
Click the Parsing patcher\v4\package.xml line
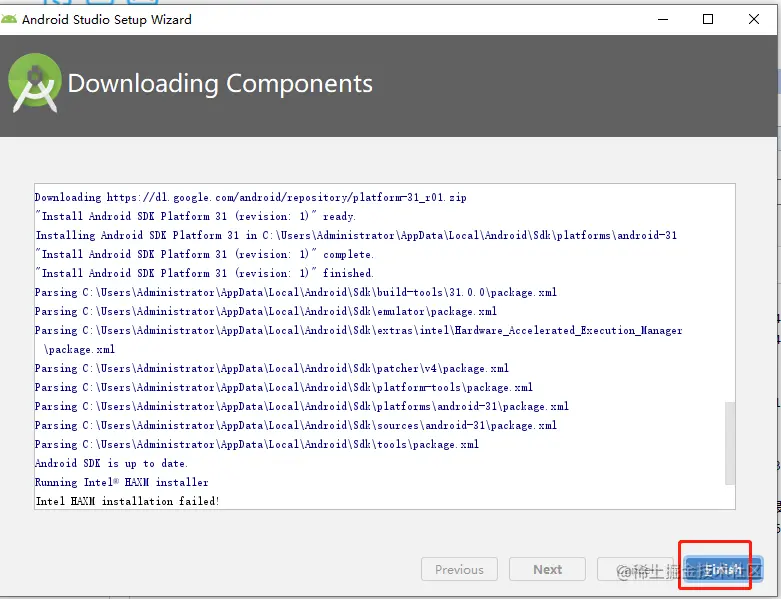[272, 368]
